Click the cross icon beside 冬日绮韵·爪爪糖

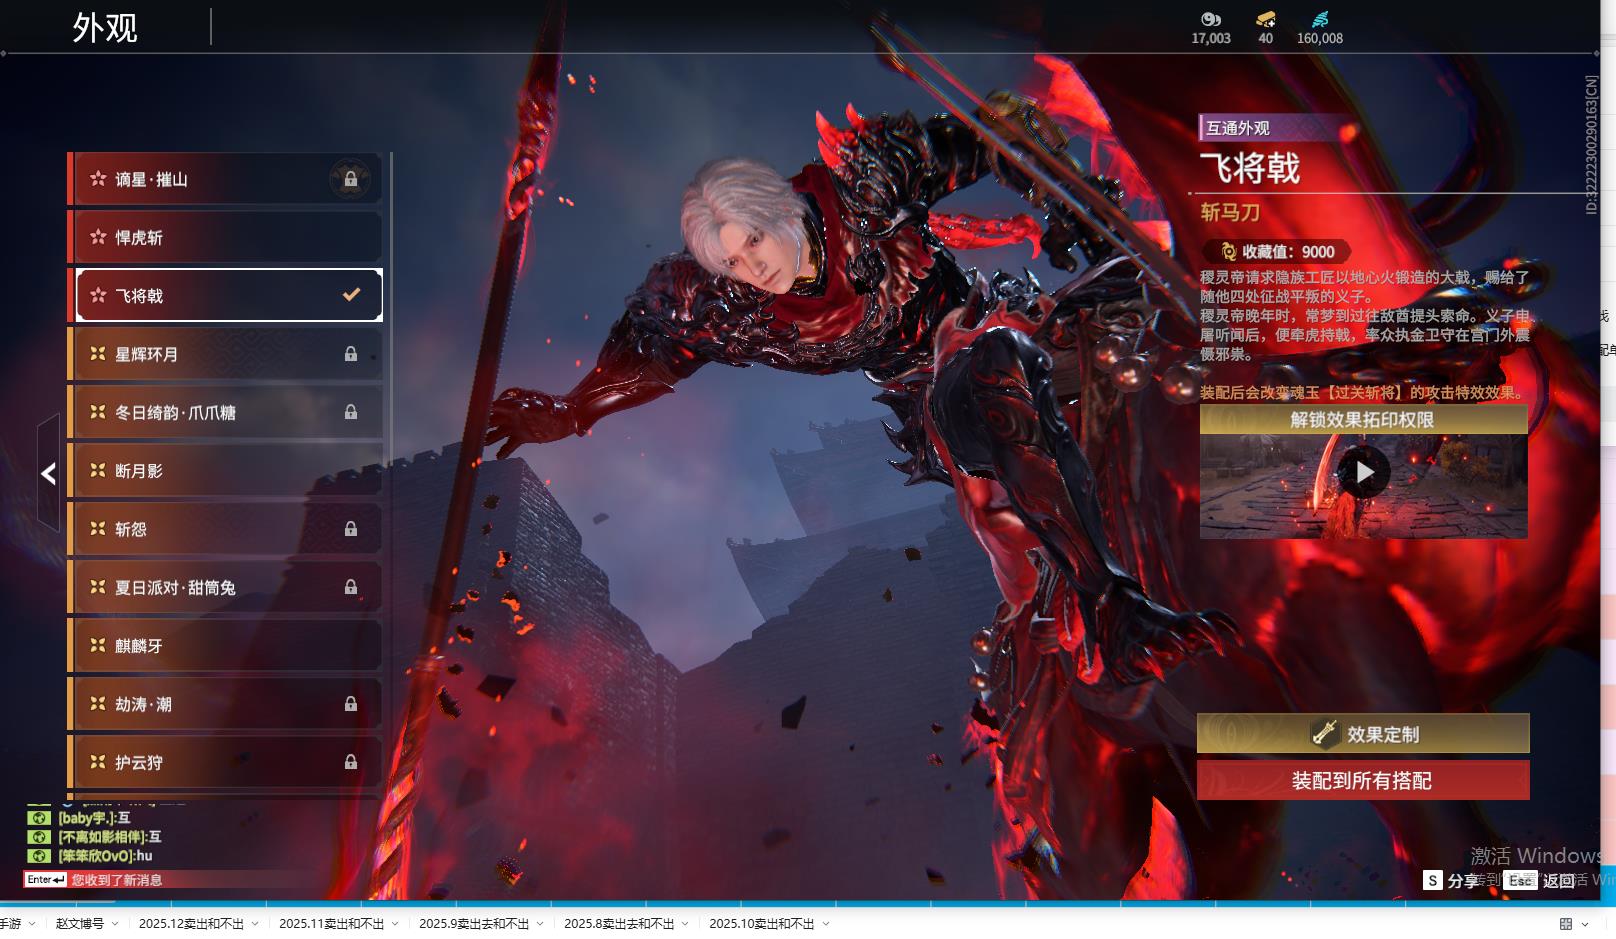[98, 411]
